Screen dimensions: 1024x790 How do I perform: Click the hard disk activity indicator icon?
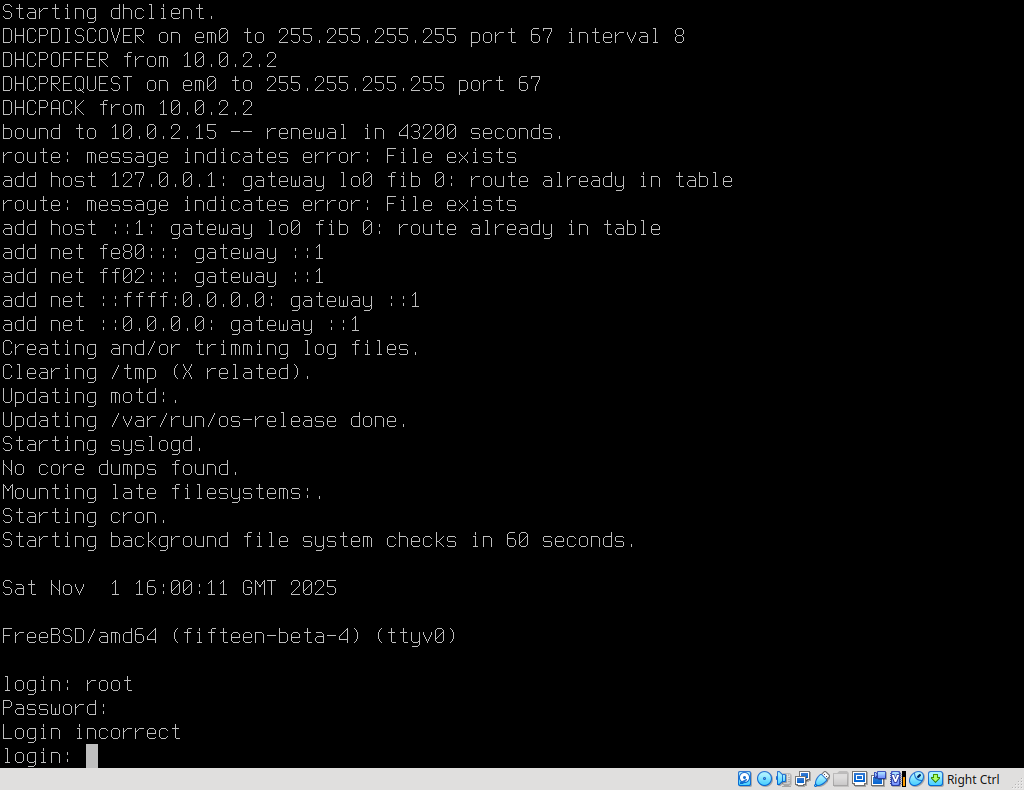[745, 779]
